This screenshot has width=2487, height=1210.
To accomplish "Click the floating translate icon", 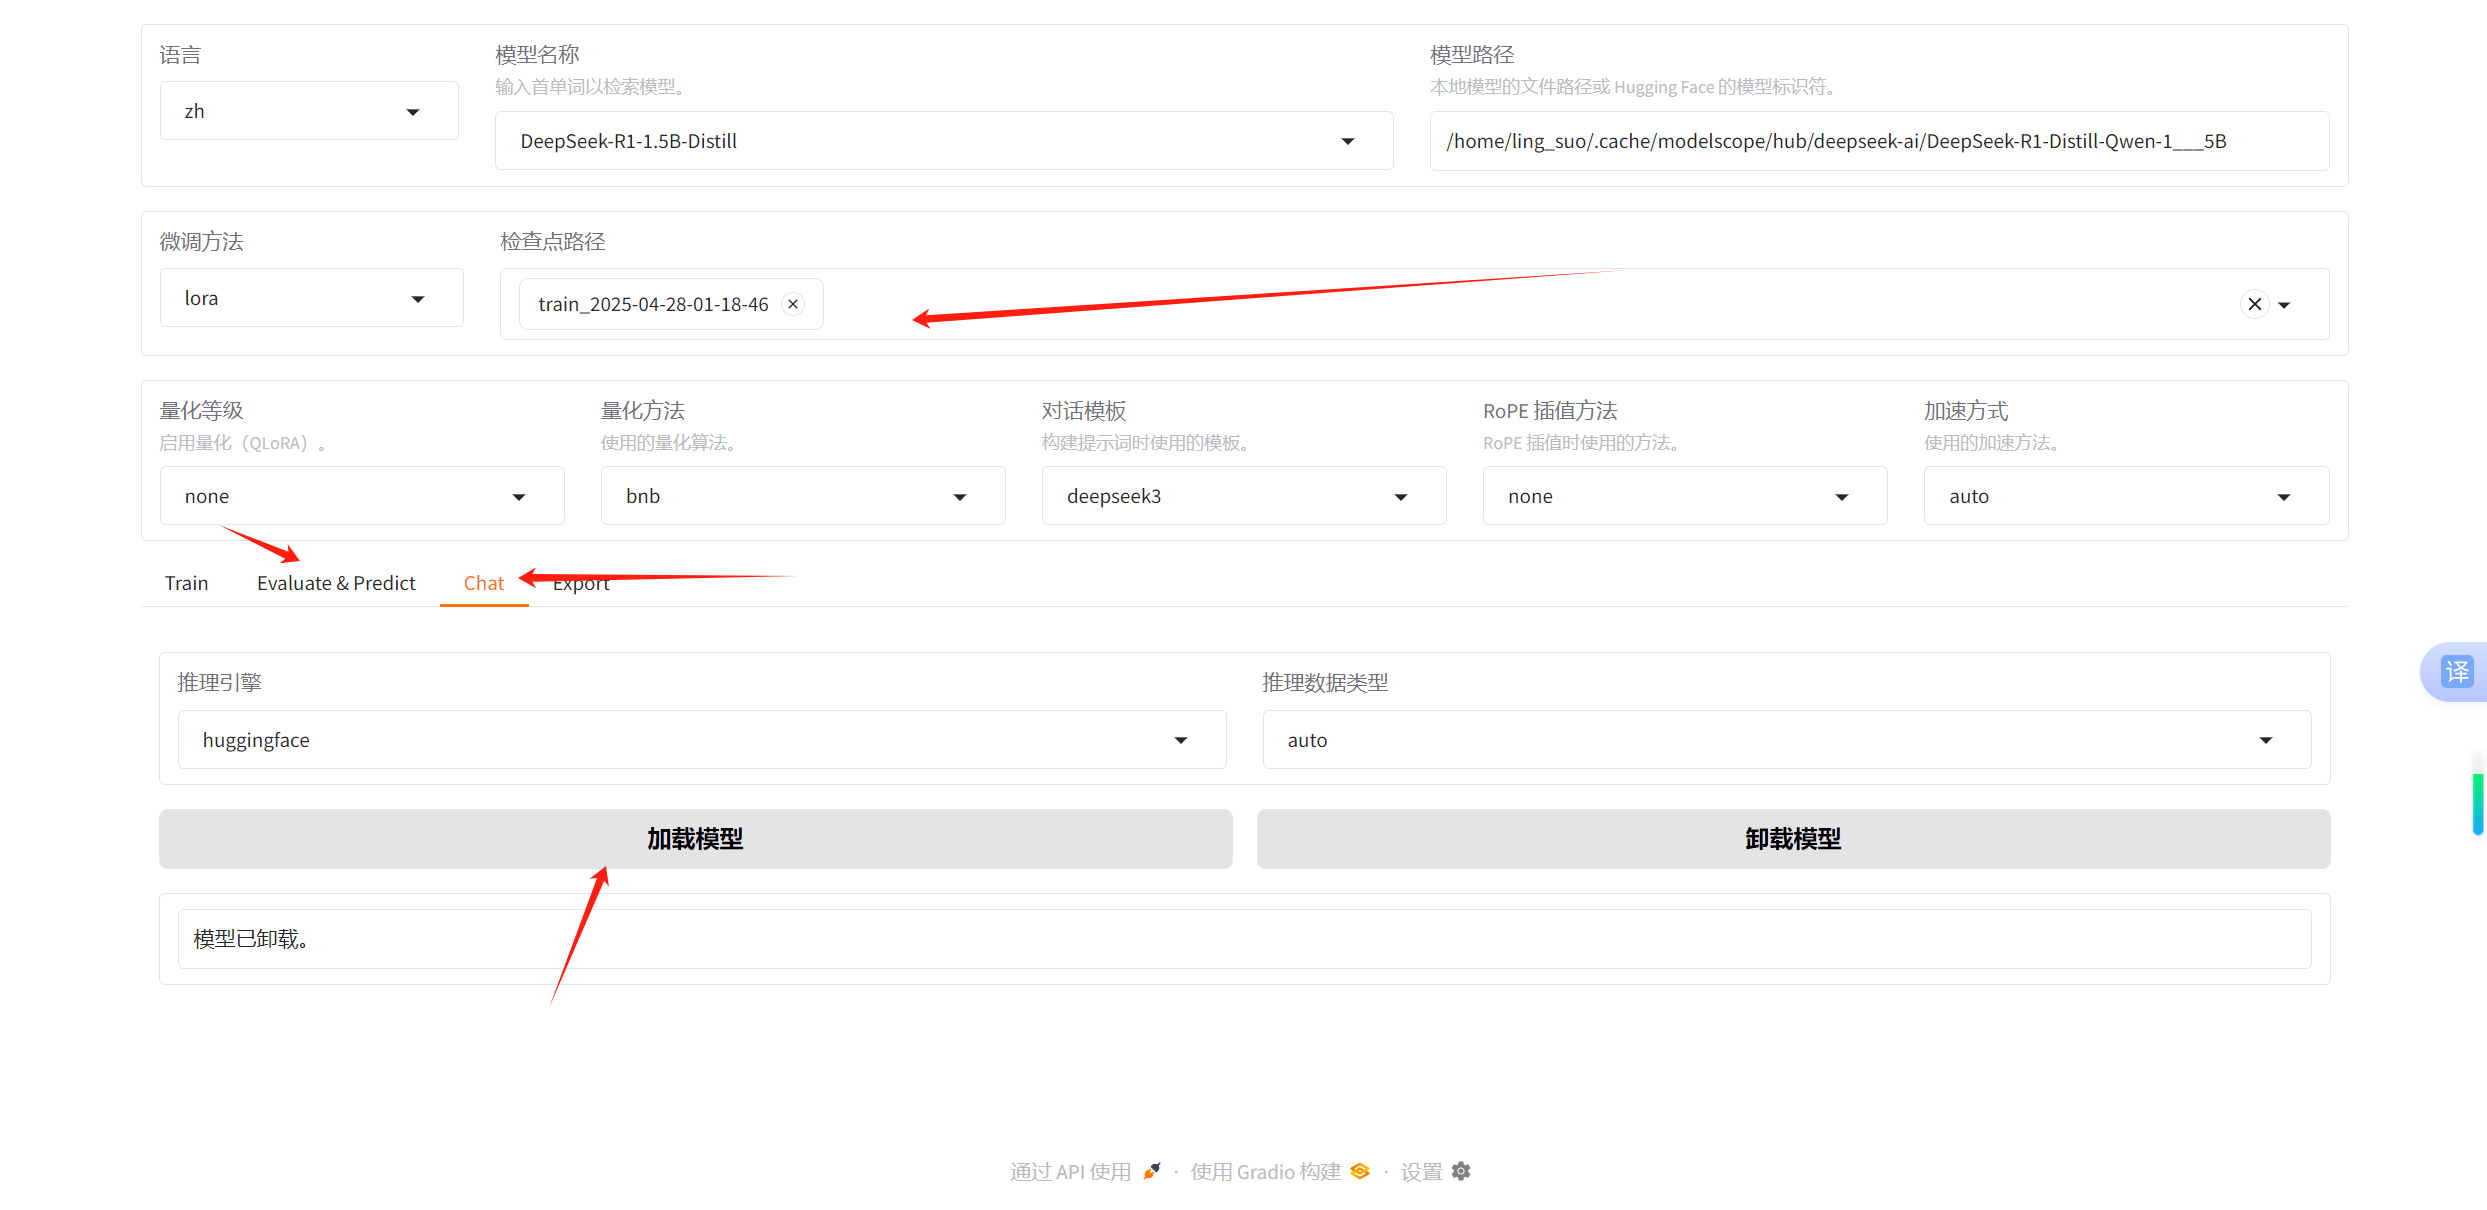I will click(x=2456, y=672).
